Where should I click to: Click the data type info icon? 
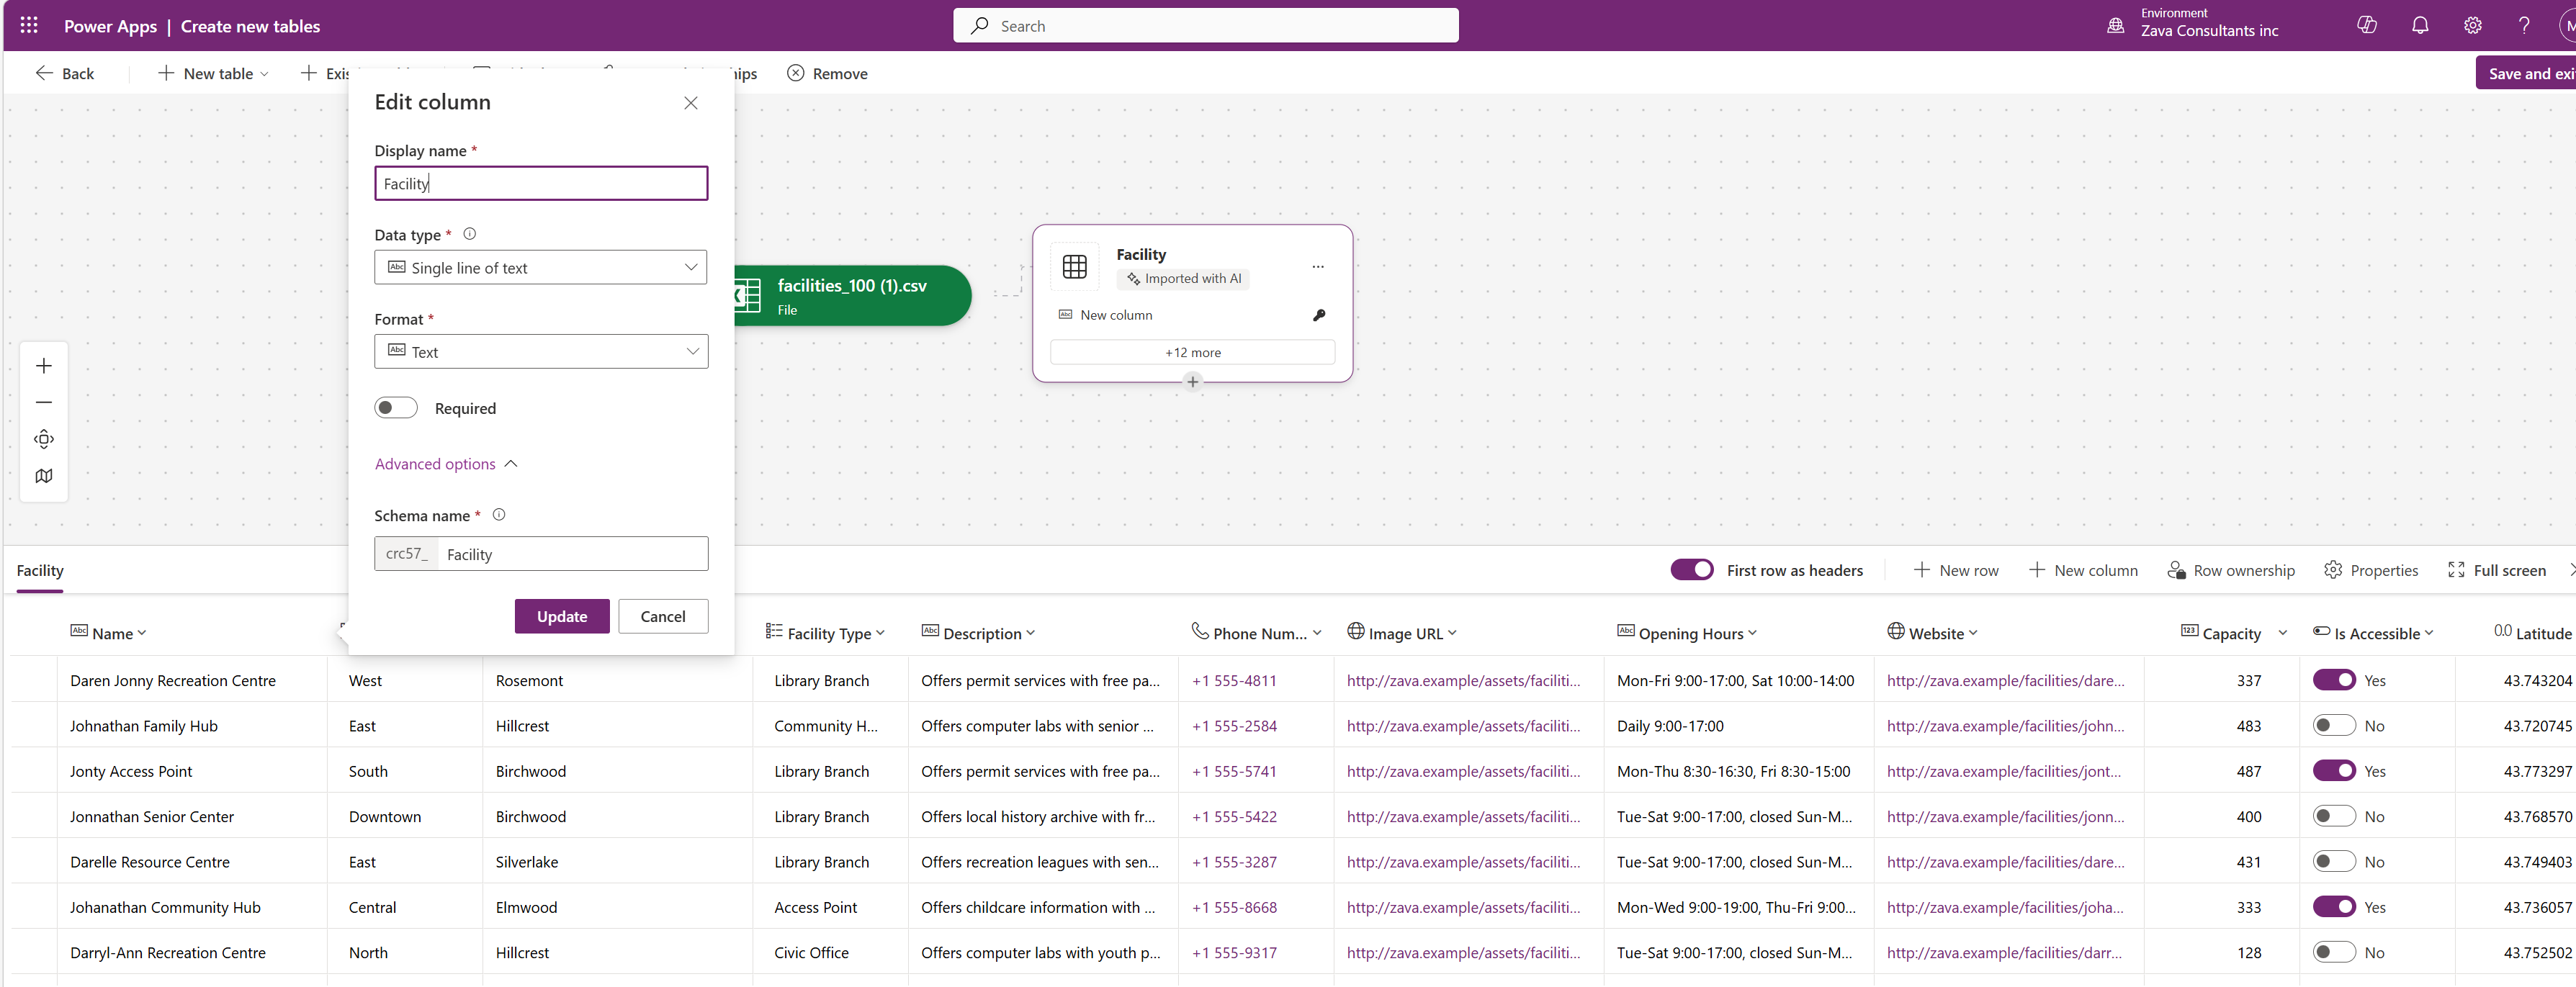click(469, 234)
